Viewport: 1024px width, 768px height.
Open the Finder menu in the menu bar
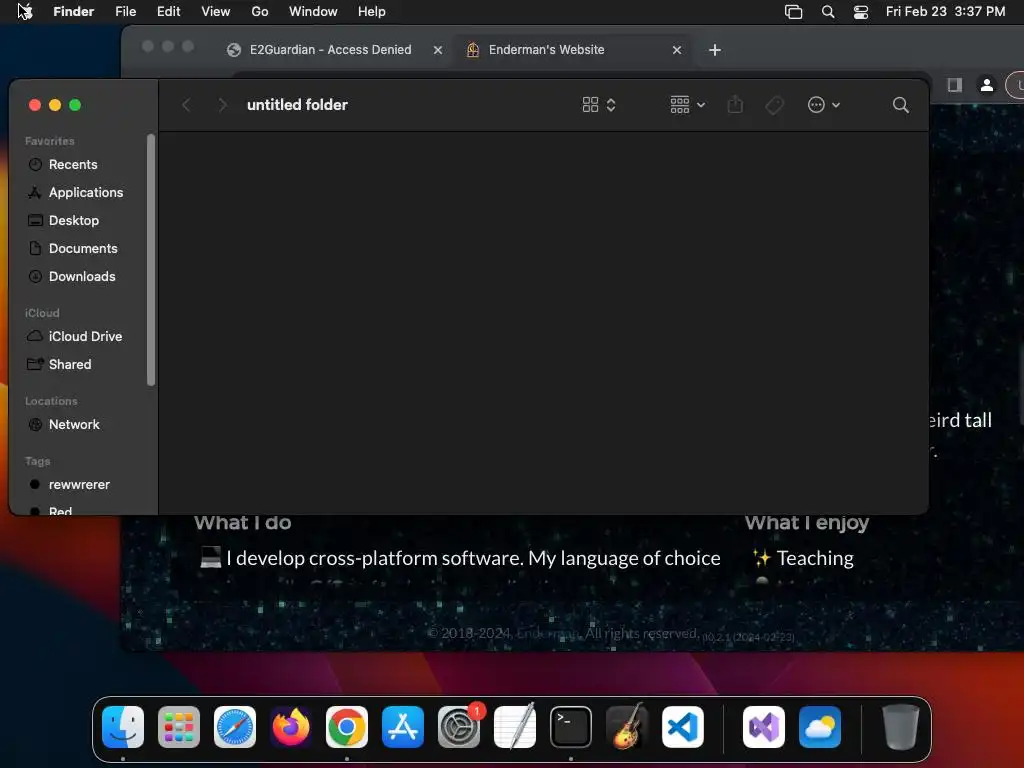[x=74, y=12]
